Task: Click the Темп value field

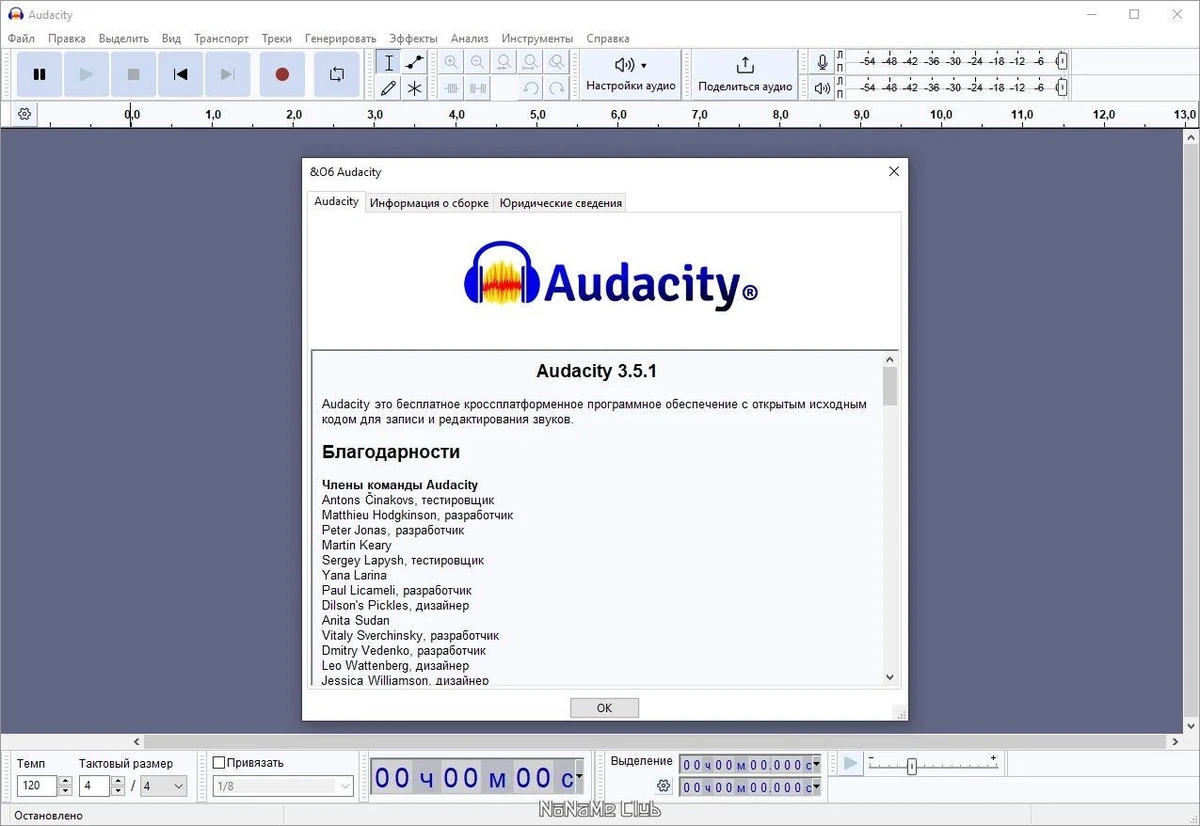Action: pyautogui.click(x=37, y=786)
